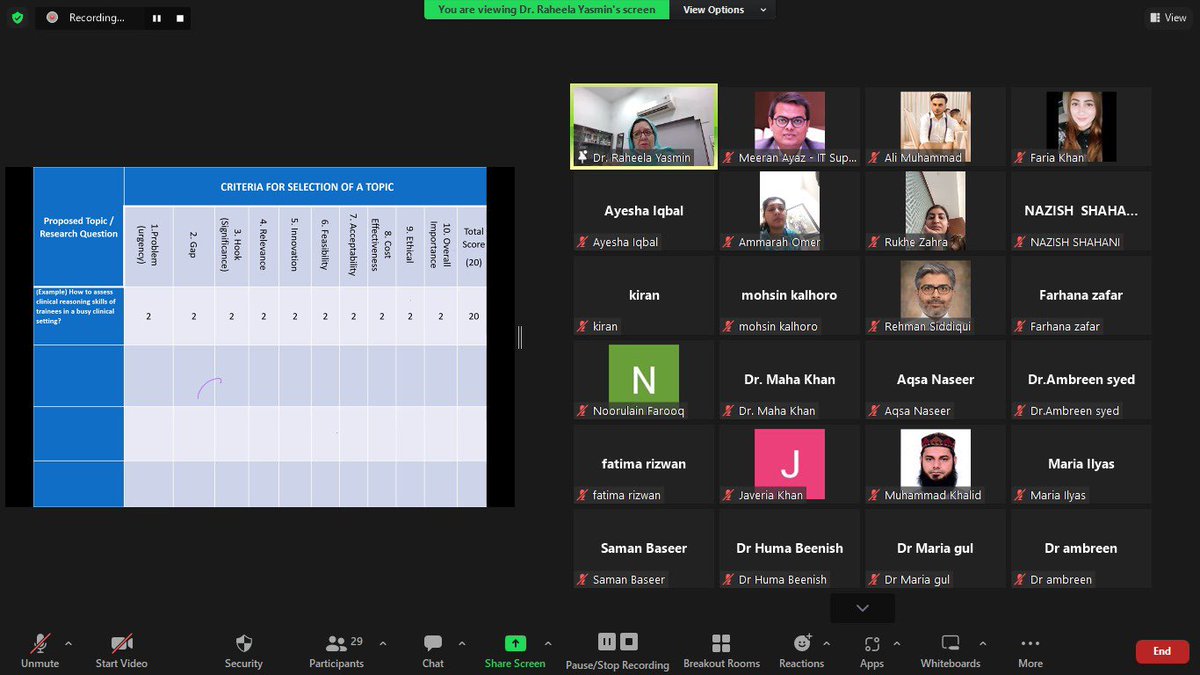Screen dimensions: 1200x675
Task: Click the green encryption shield icon
Action: [17, 17]
